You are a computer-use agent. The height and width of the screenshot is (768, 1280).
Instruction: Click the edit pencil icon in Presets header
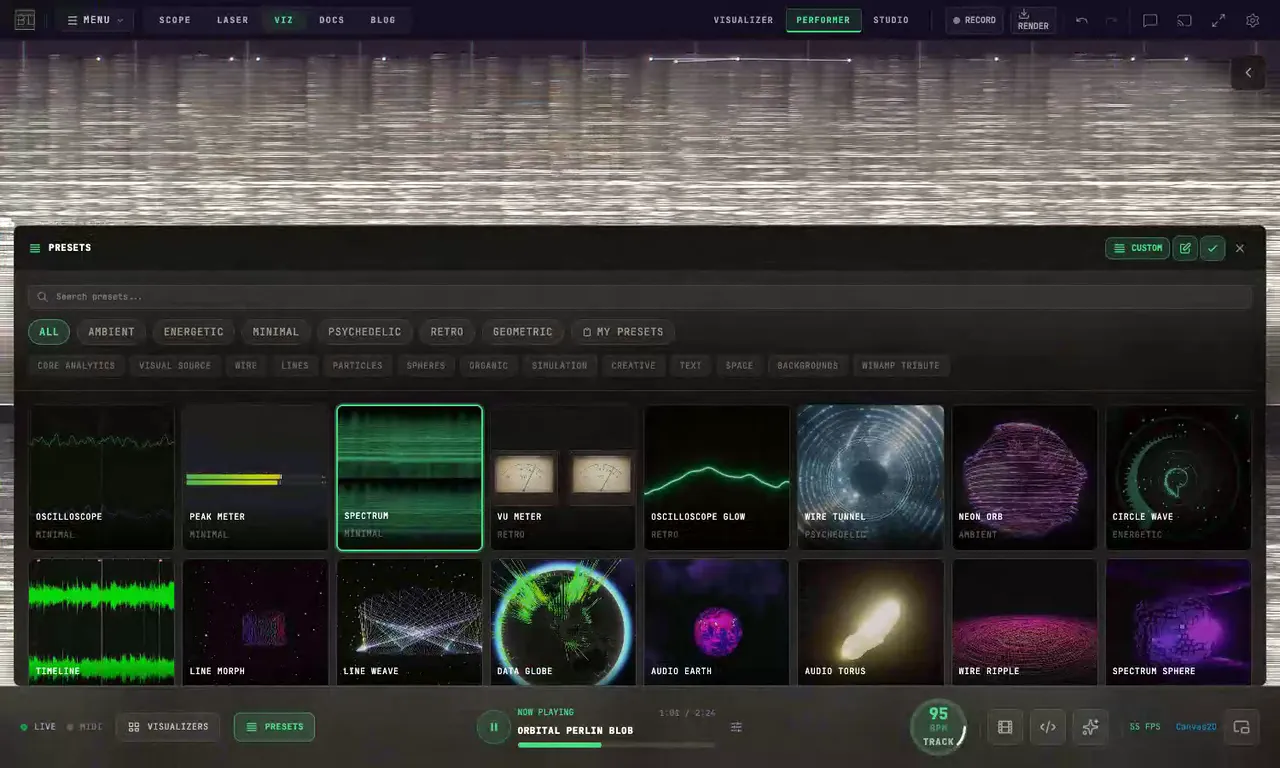click(x=1185, y=248)
